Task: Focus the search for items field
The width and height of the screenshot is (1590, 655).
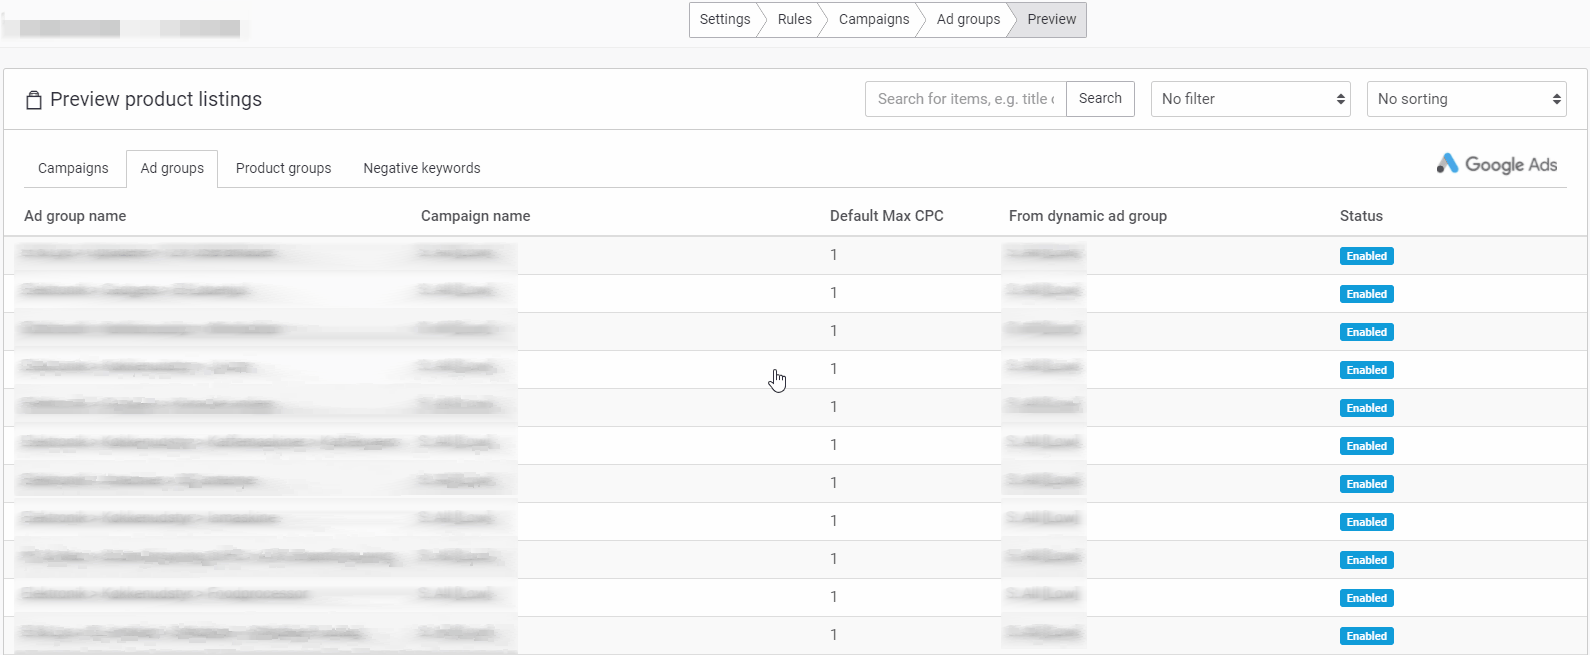Action: coord(965,99)
